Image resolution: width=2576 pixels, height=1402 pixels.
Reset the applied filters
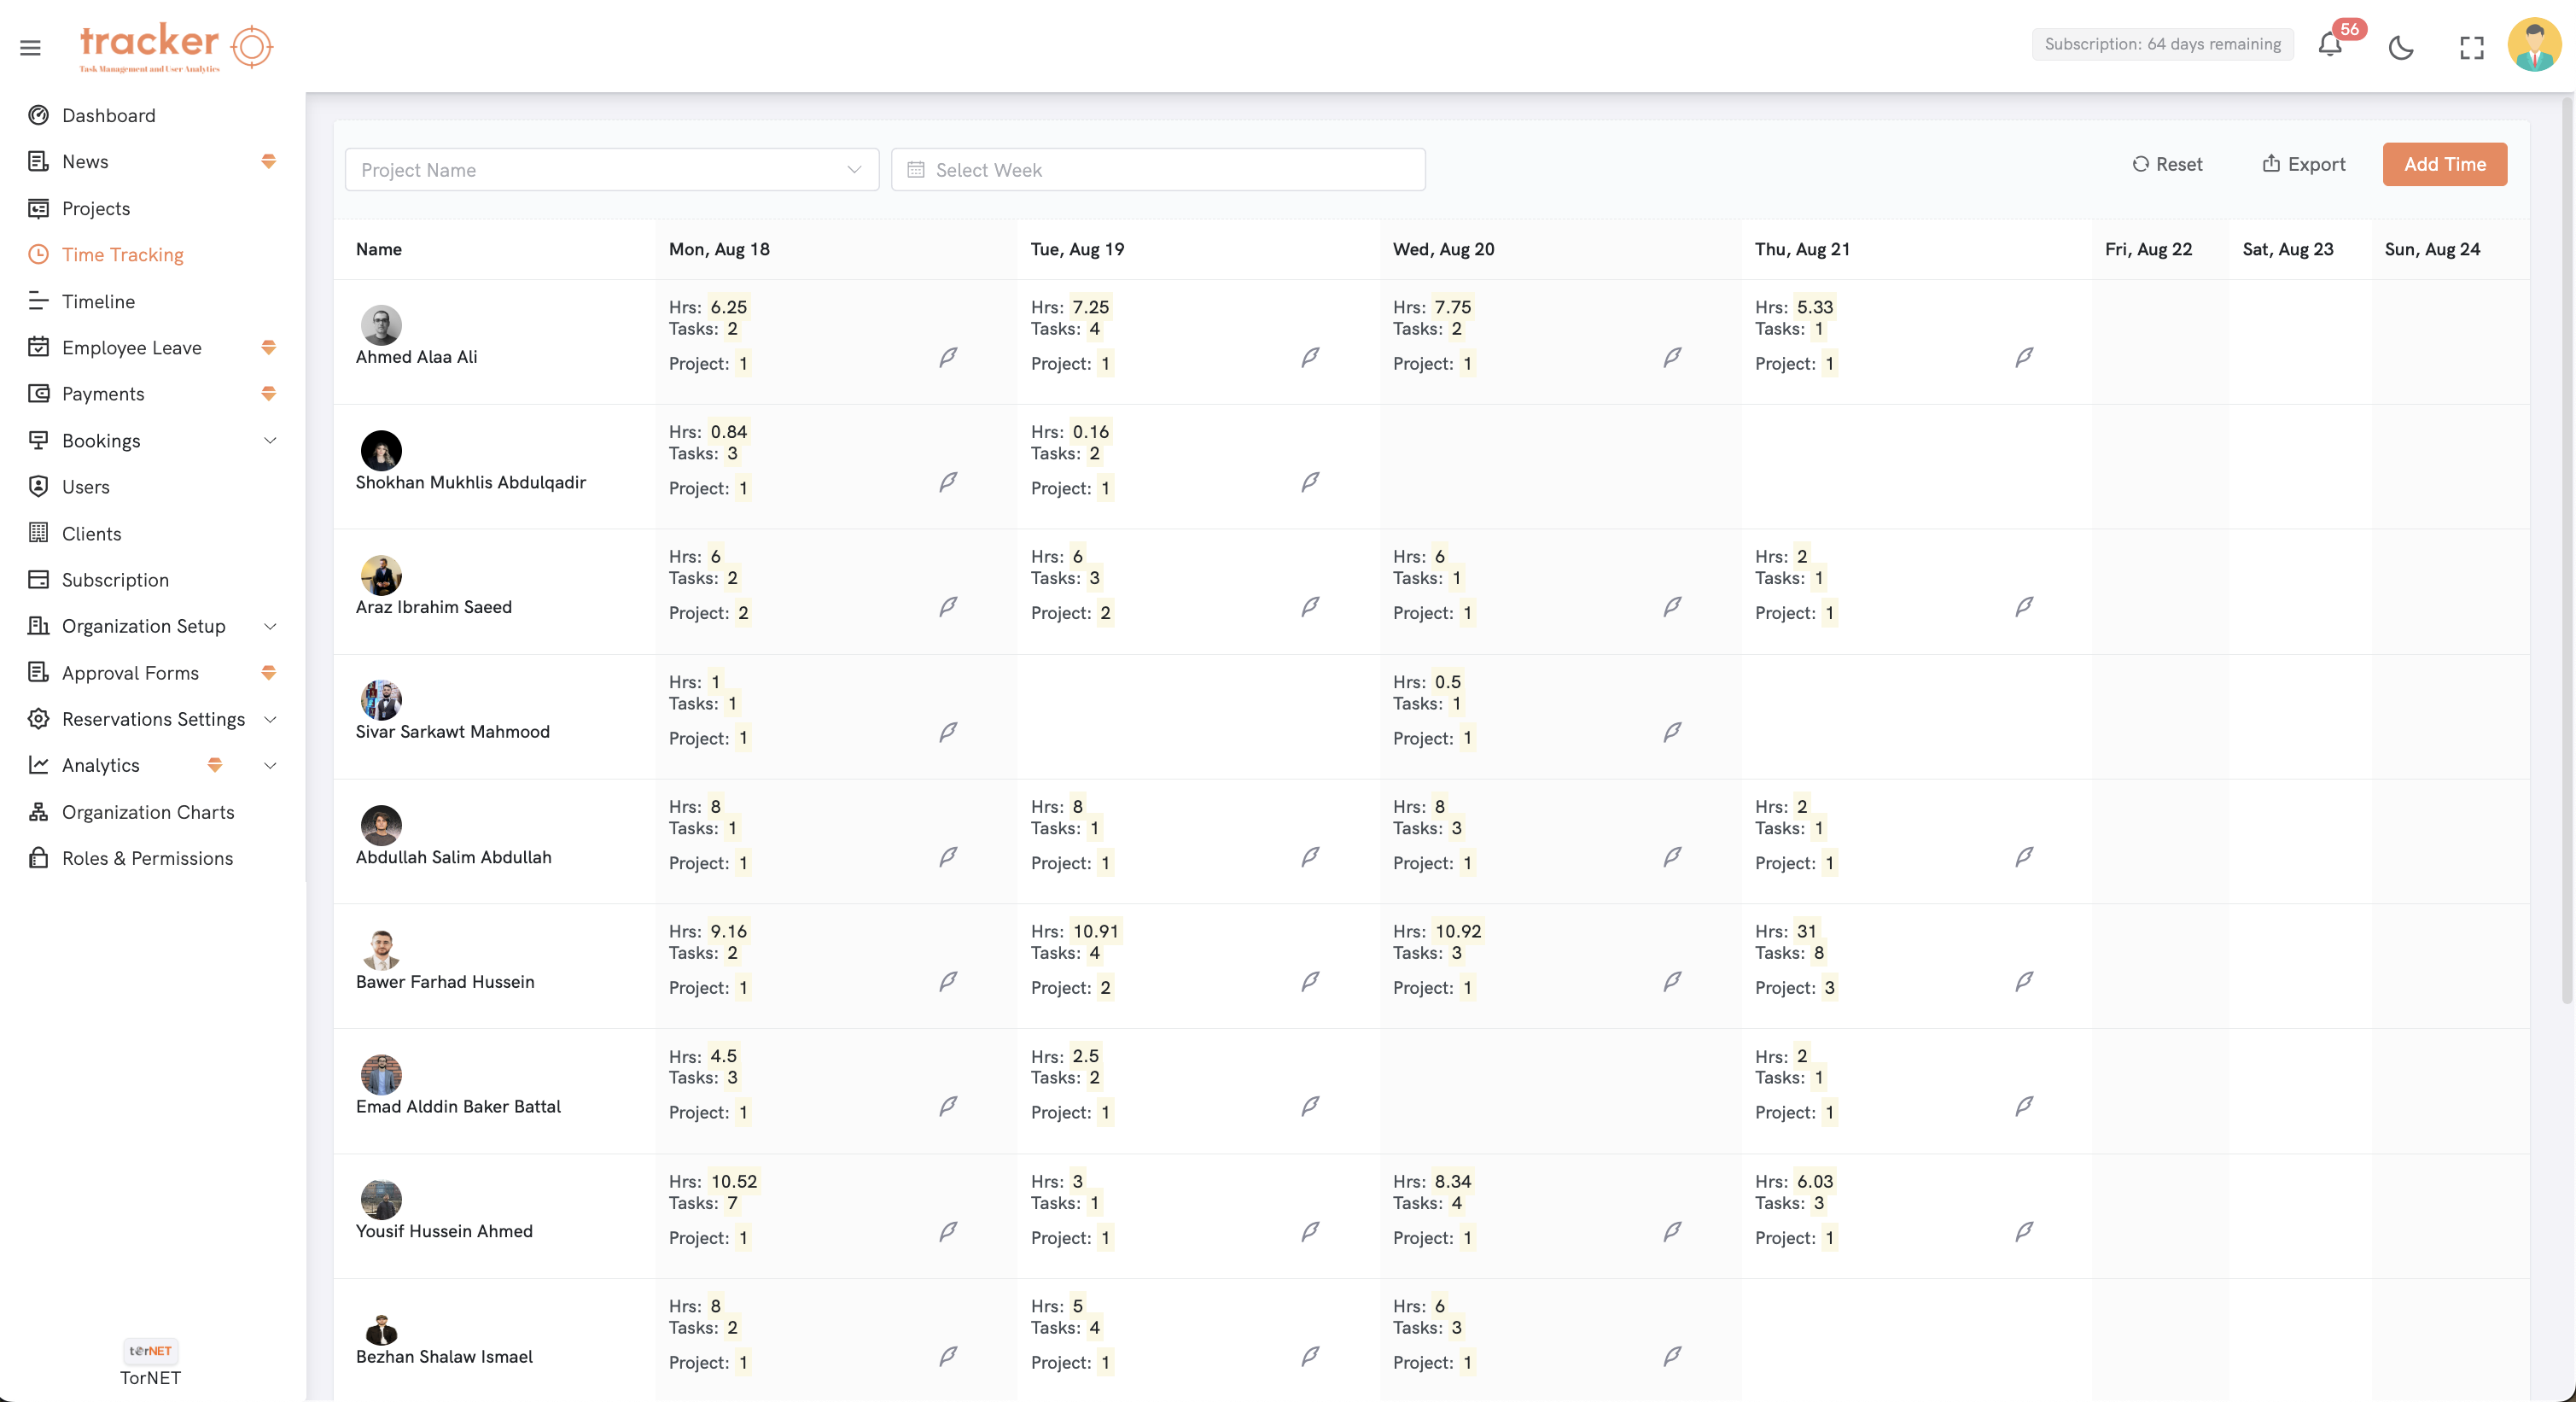tap(2166, 164)
